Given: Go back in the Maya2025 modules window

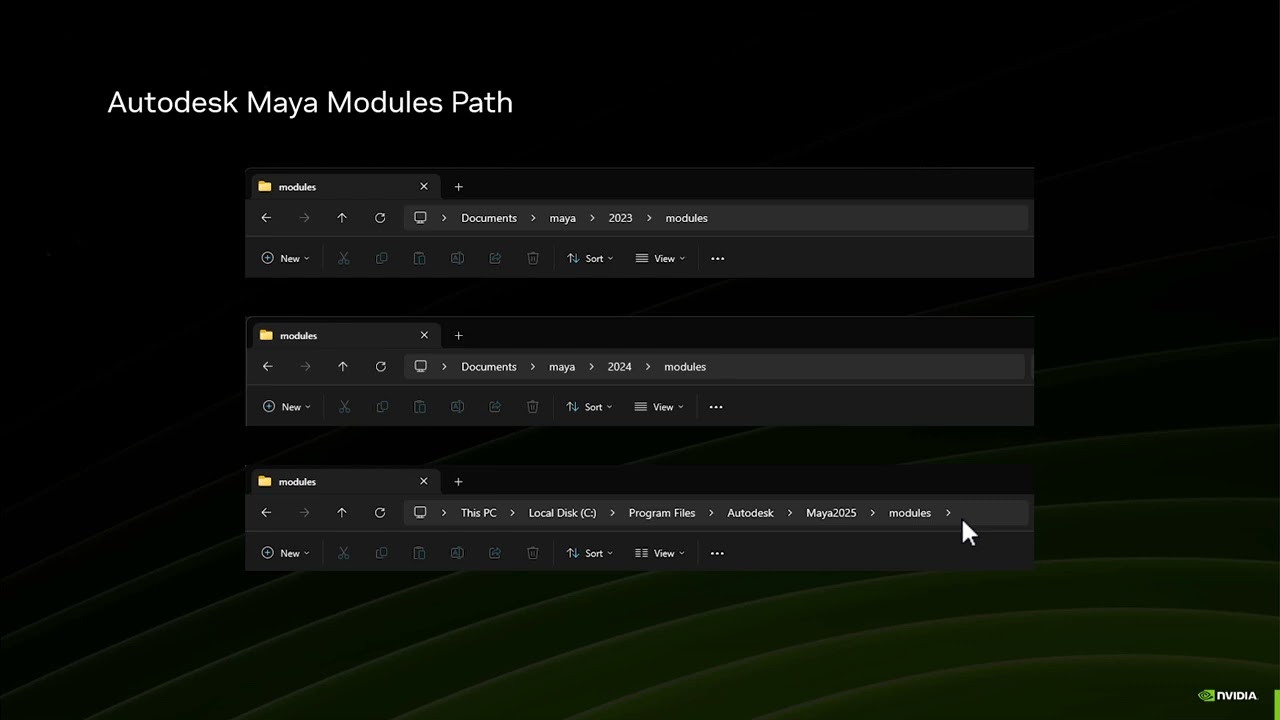Looking at the screenshot, I should point(266,513).
